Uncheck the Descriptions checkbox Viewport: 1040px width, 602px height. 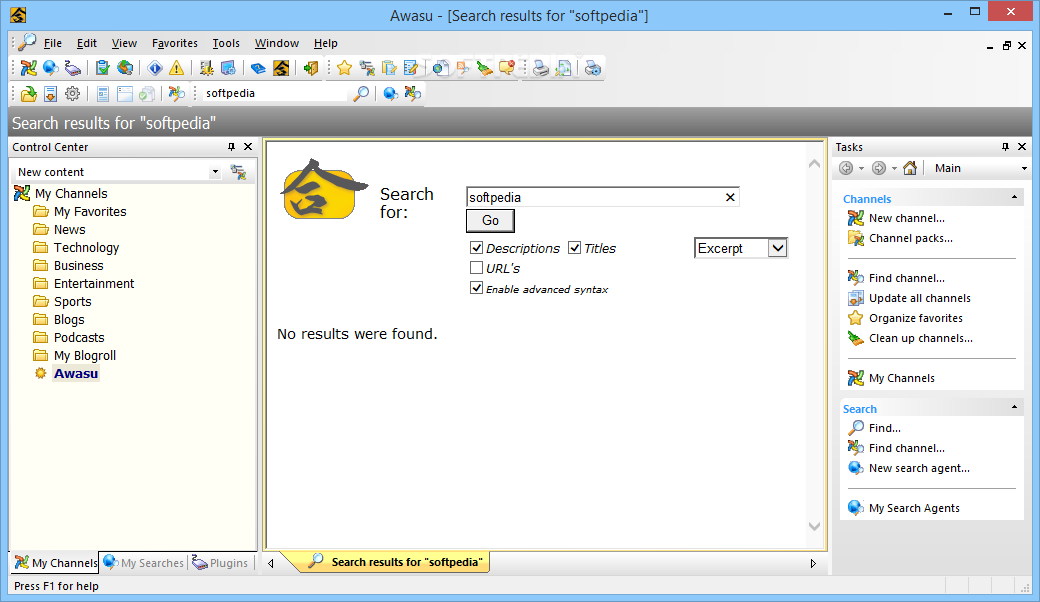pos(476,248)
